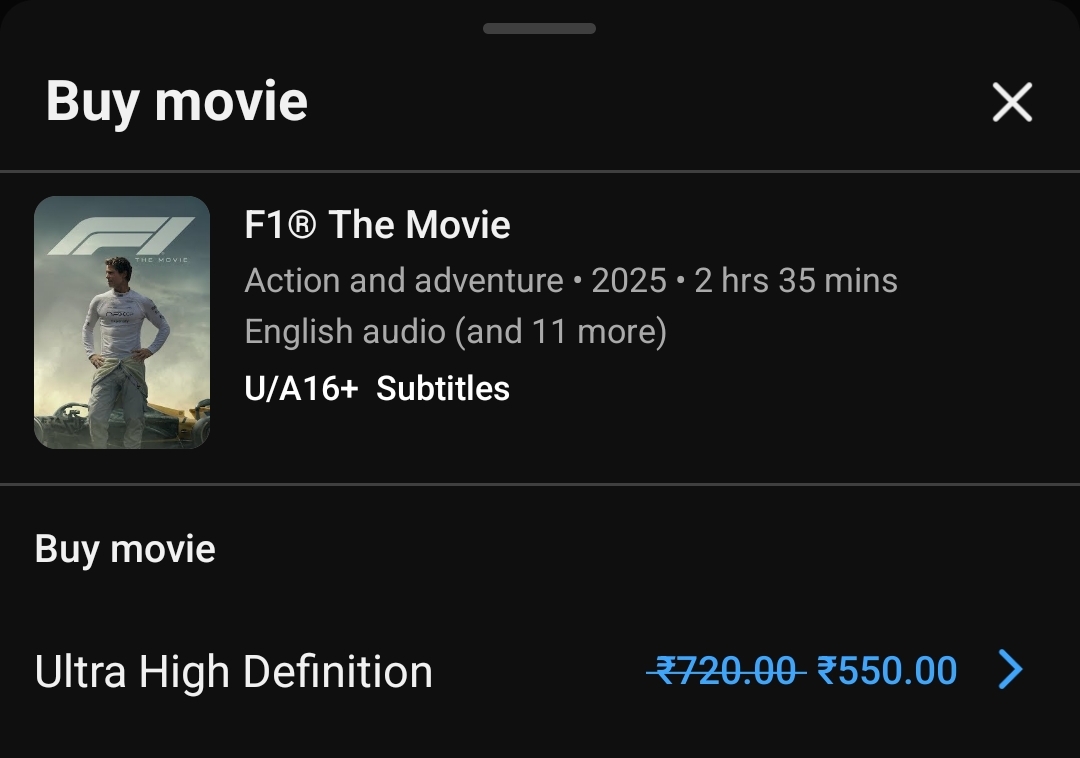
Task: Tap the drag handle at top of sheet
Action: [x=539, y=28]
